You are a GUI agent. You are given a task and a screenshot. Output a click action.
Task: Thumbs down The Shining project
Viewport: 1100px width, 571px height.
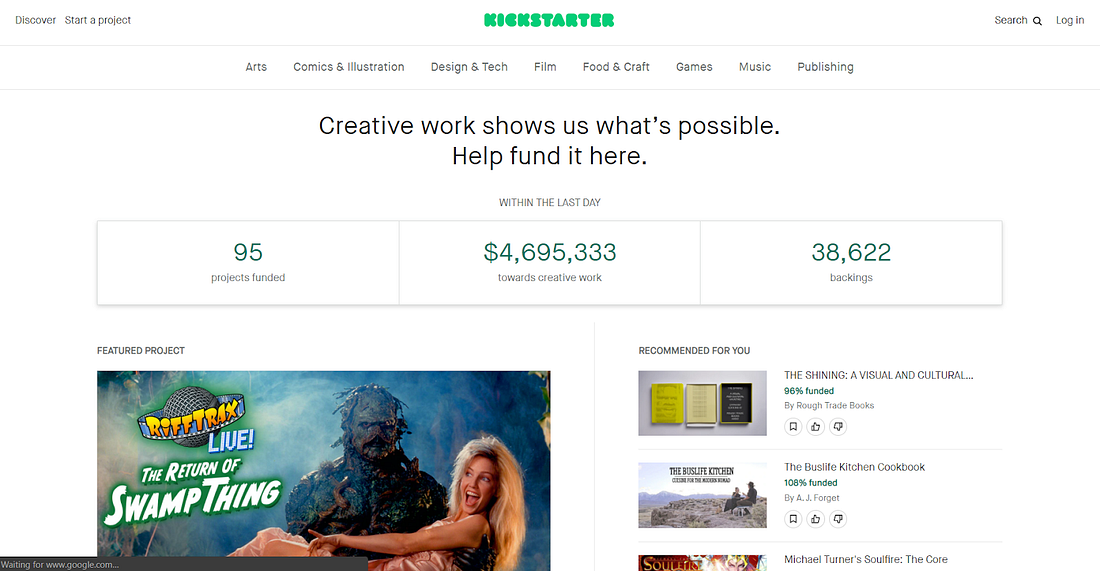click(x=838, y=426)
